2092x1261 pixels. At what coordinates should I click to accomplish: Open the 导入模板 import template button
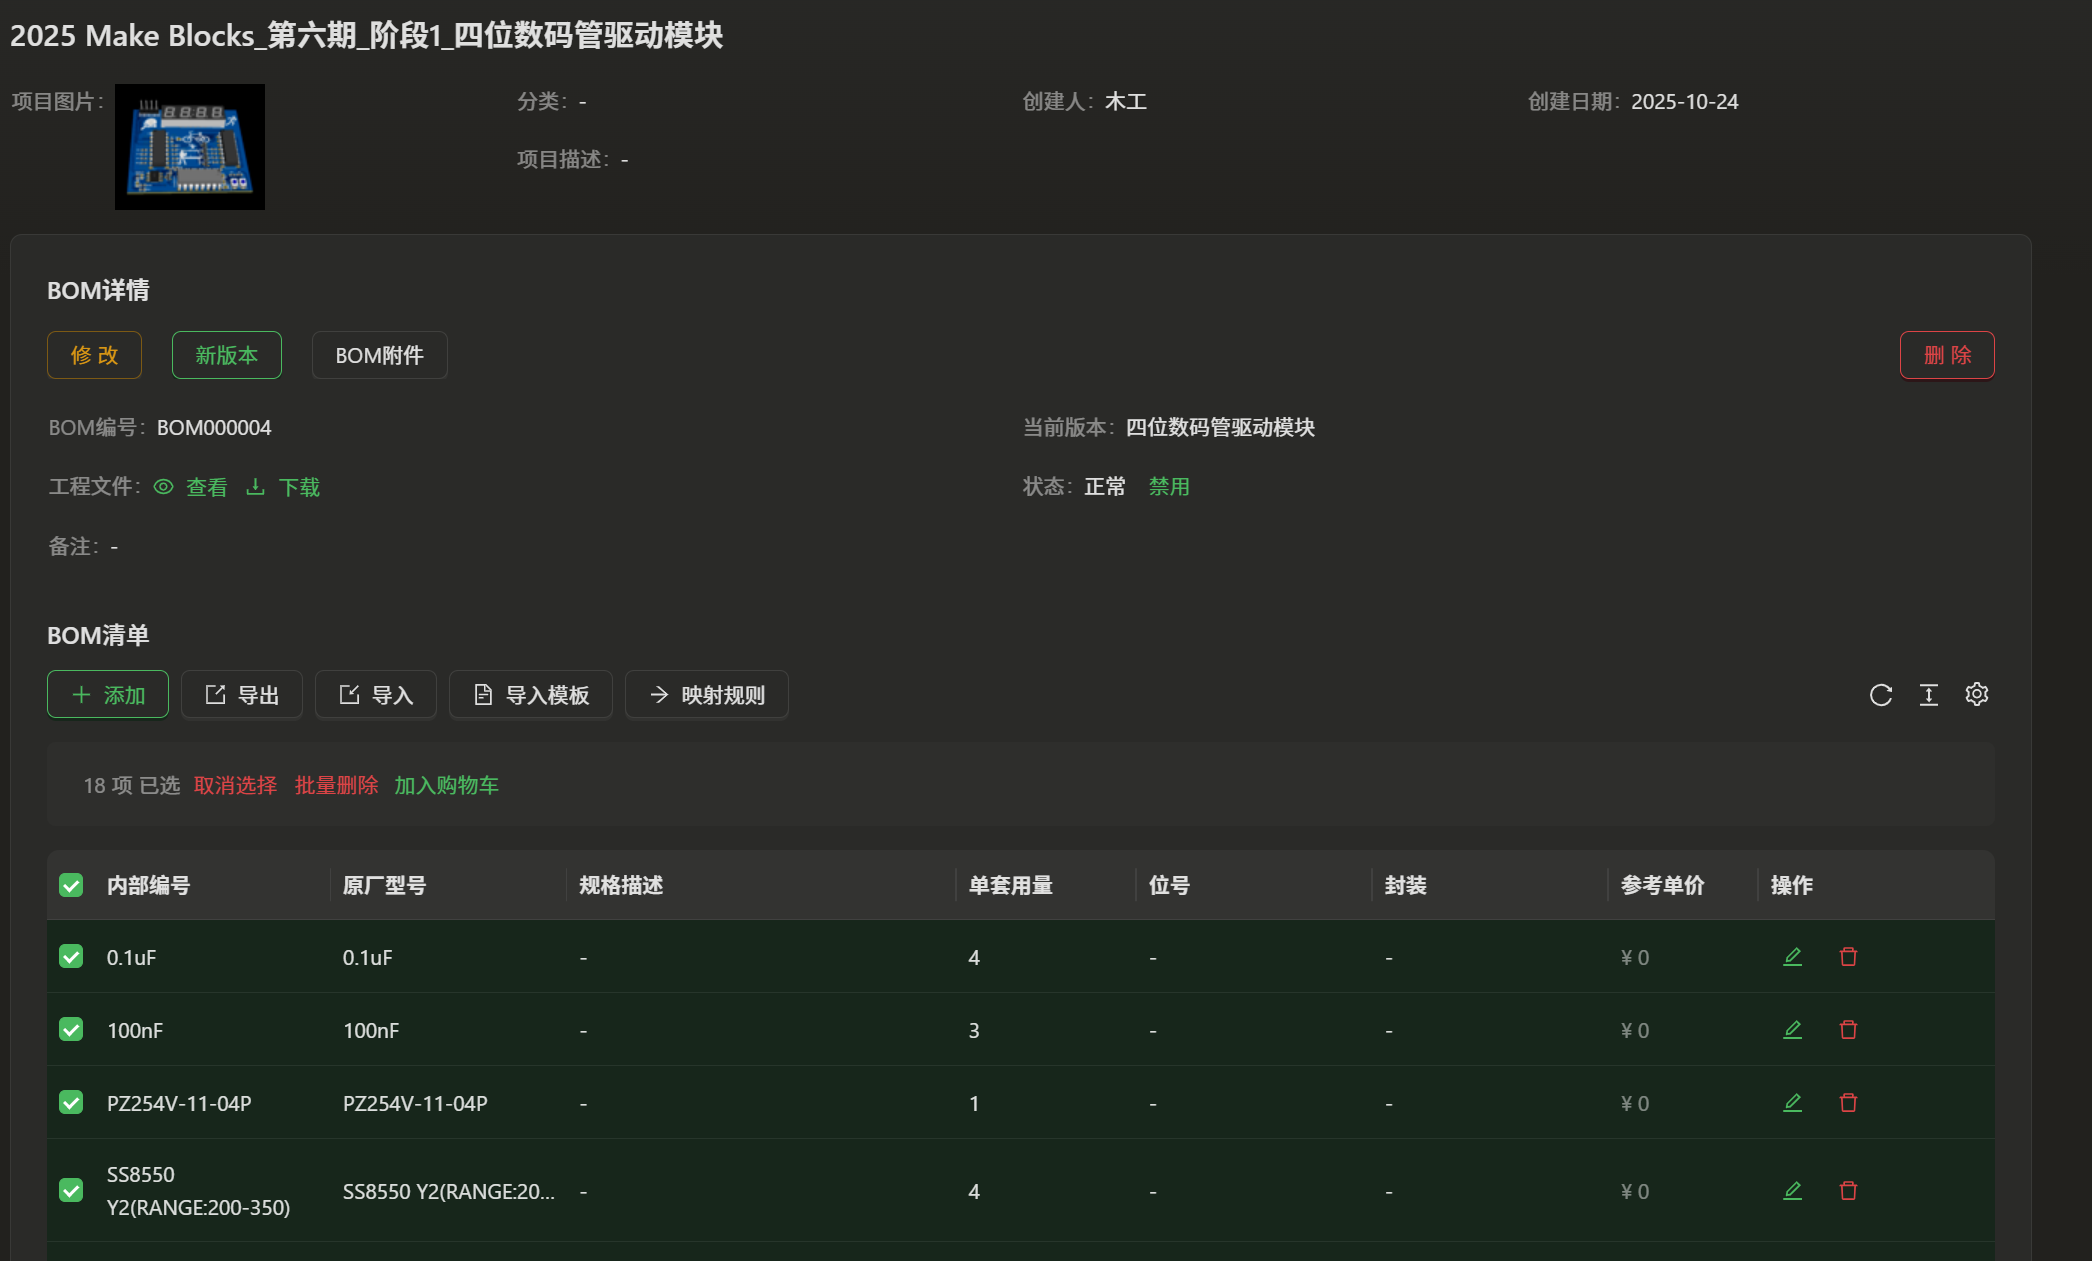[x=531, y=695]
